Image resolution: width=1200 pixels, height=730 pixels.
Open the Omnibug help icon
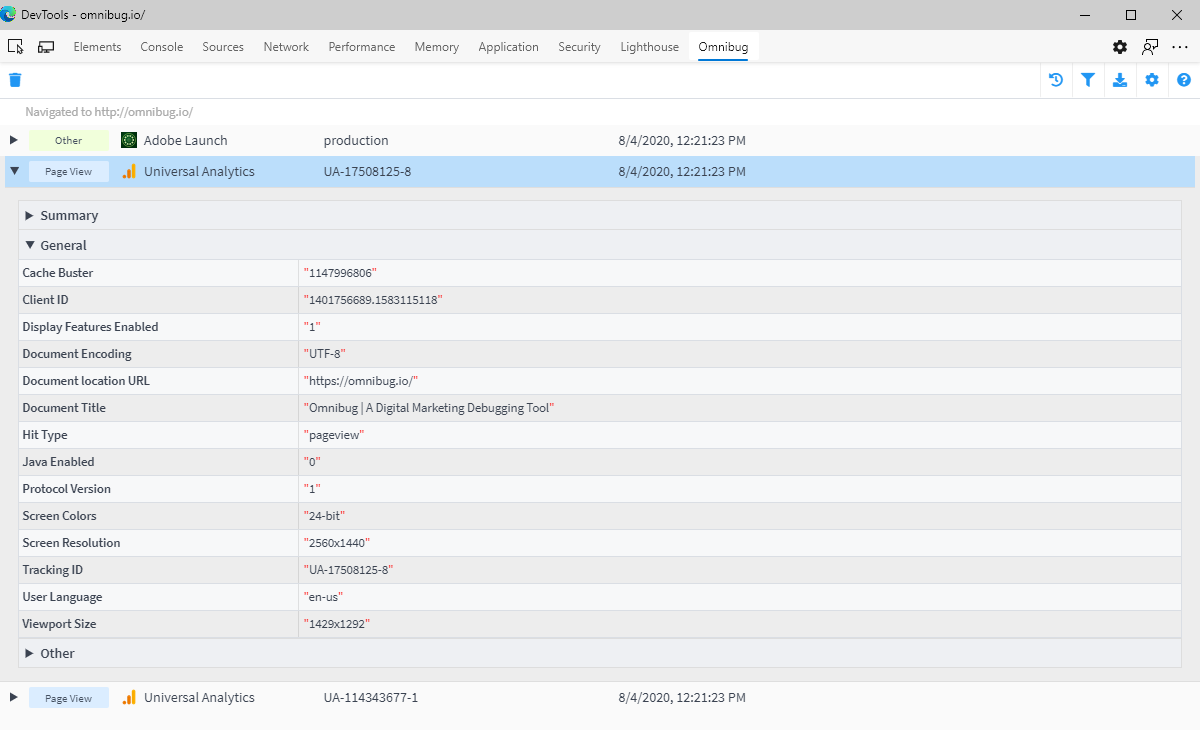pos(1184,80)
